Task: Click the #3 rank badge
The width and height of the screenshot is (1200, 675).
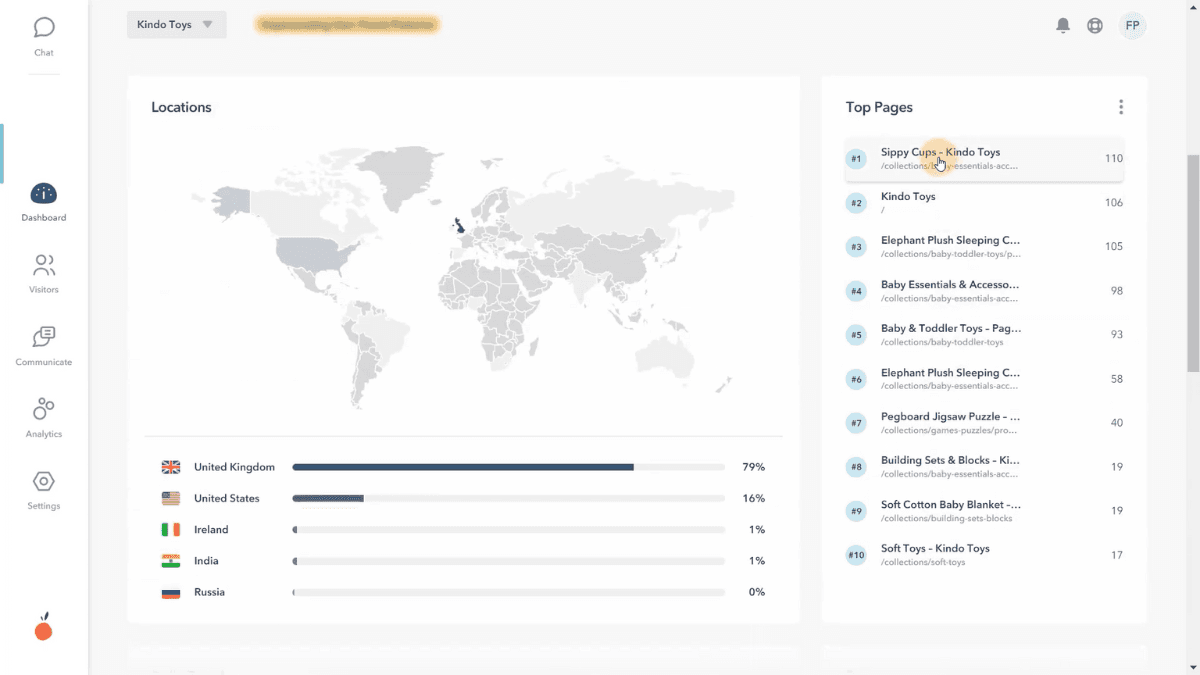Action: coord(856,247)
